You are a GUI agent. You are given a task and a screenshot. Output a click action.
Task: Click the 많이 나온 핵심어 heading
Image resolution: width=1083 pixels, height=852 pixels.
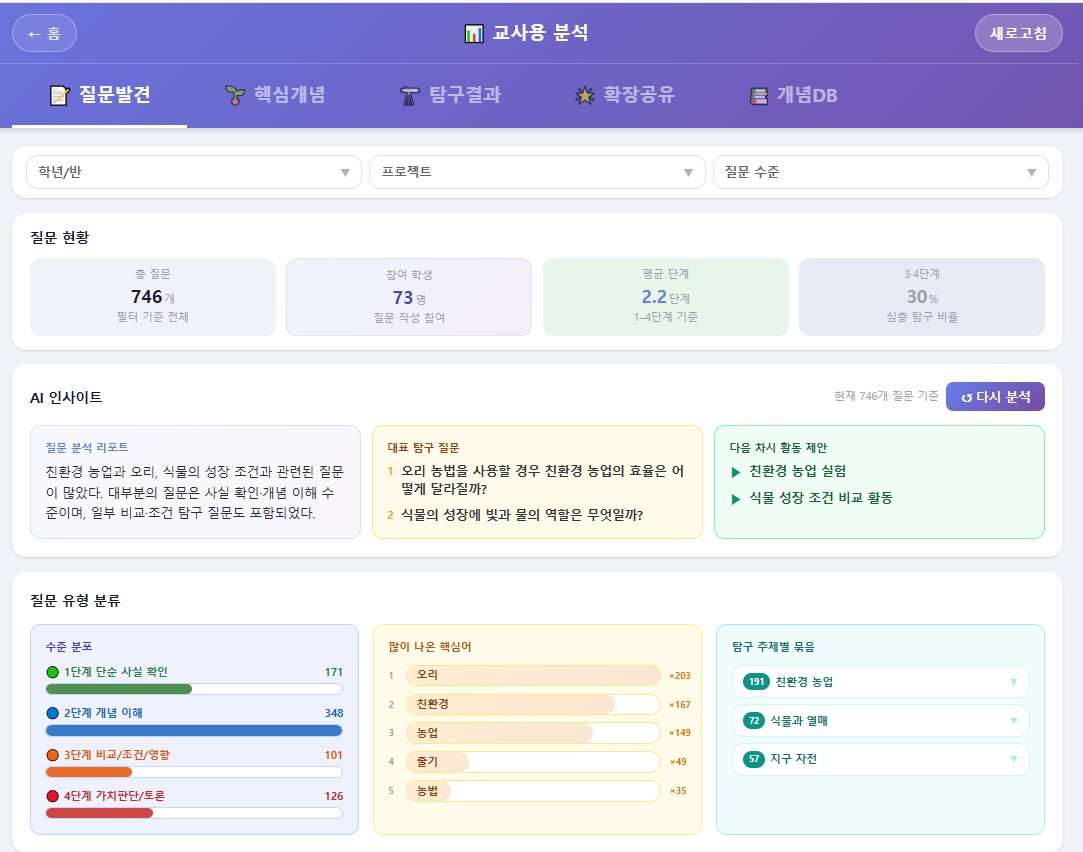click(x=430, y=647)
